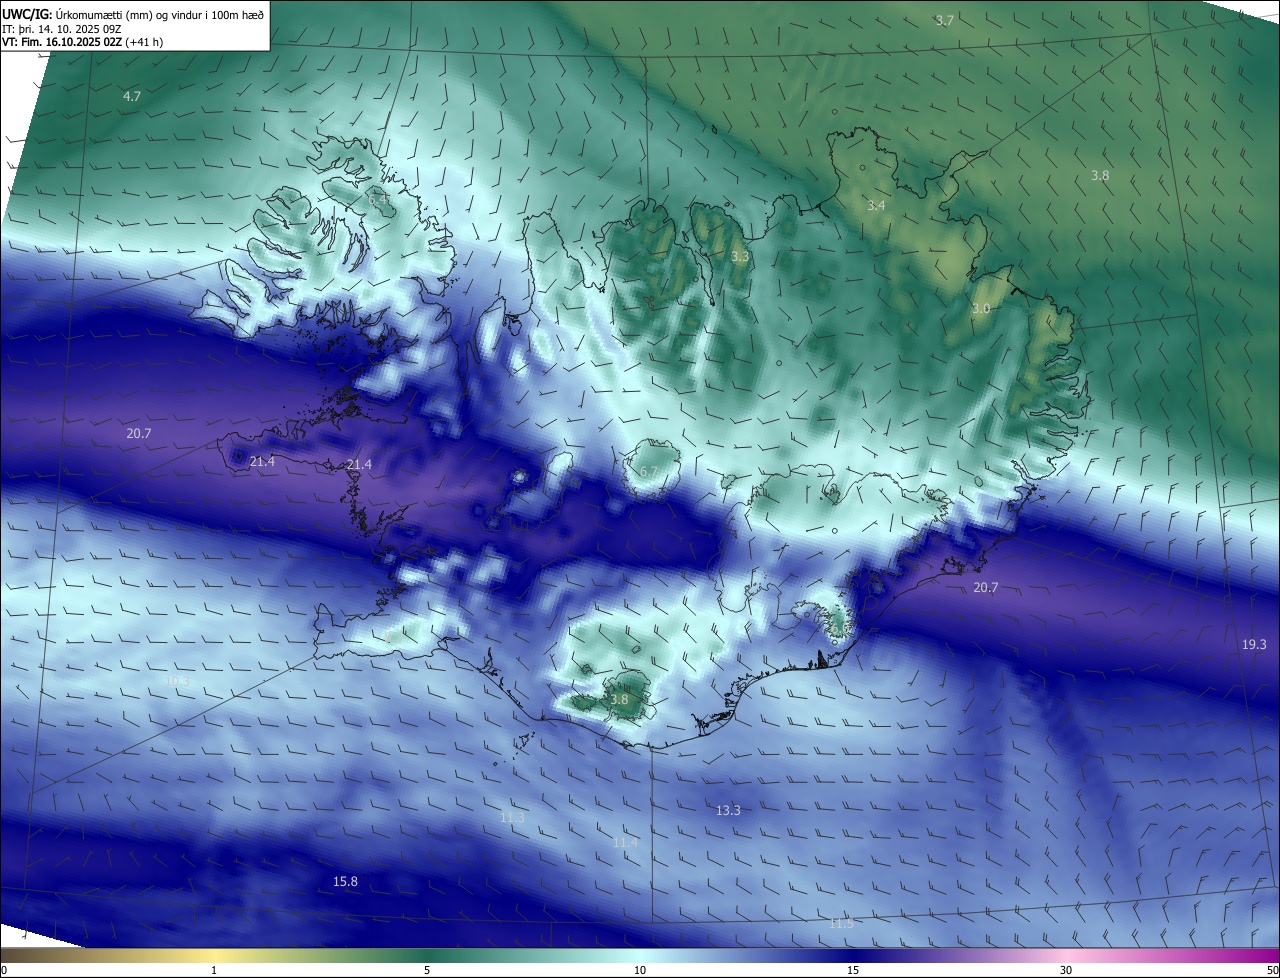Click the '5' tick on the color scale
This screenshot has height=978, width=1280.
click(427, 970)
